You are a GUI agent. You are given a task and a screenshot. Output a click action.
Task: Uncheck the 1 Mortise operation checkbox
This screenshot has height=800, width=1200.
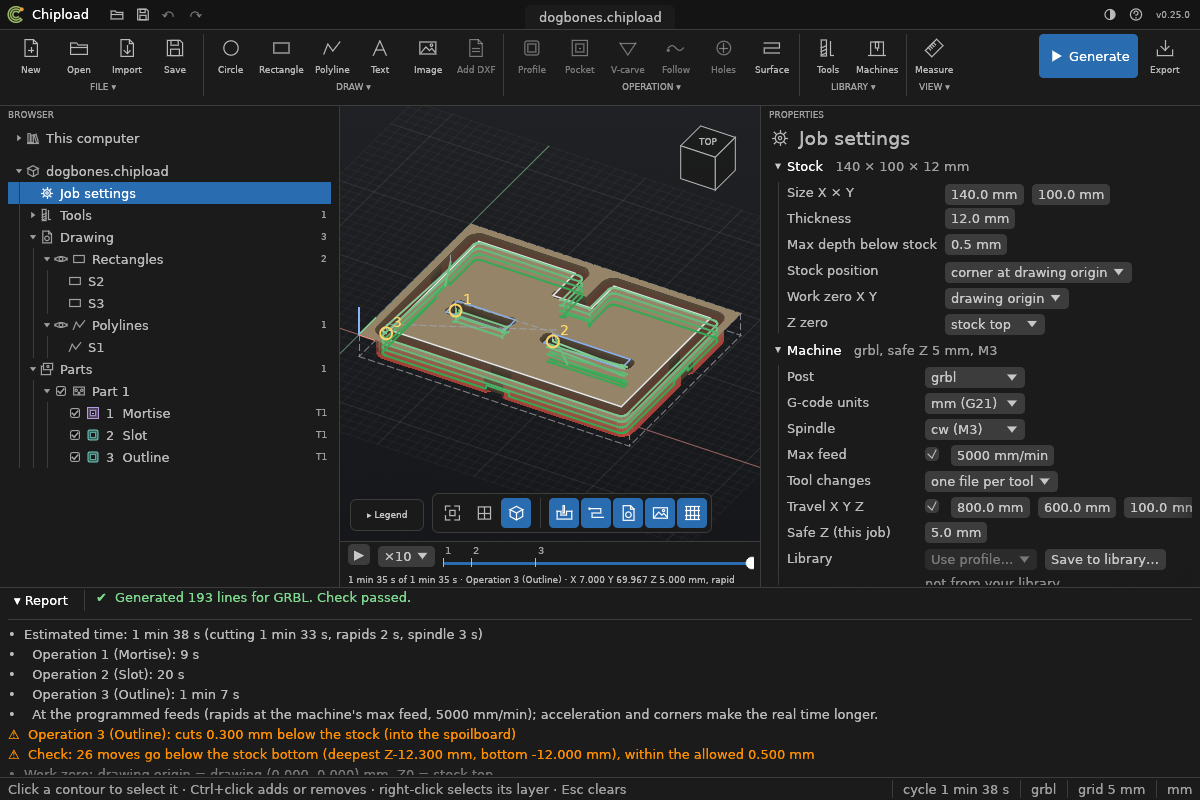pyautogui.click(x=75, y=413)
